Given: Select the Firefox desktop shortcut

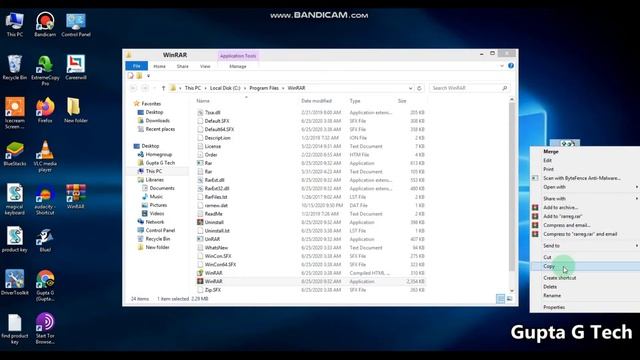Looking at the screenshot, I should coord(45,111).
